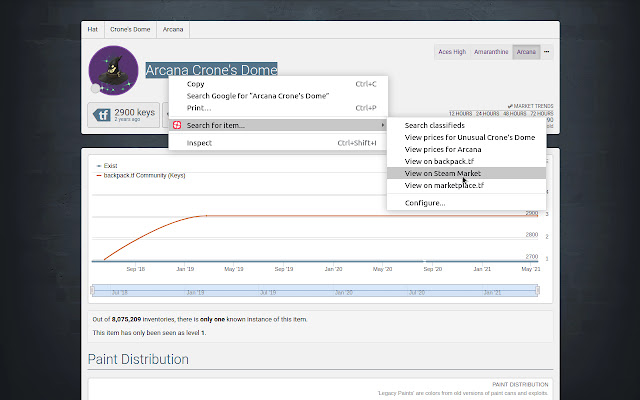Click the tf logo on the price button

pyautogui.click(x=102, y=115)
